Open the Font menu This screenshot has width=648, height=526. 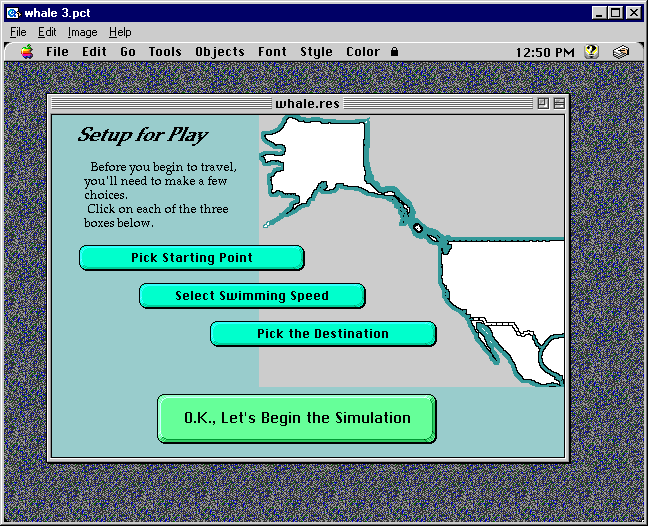[272, 52]
